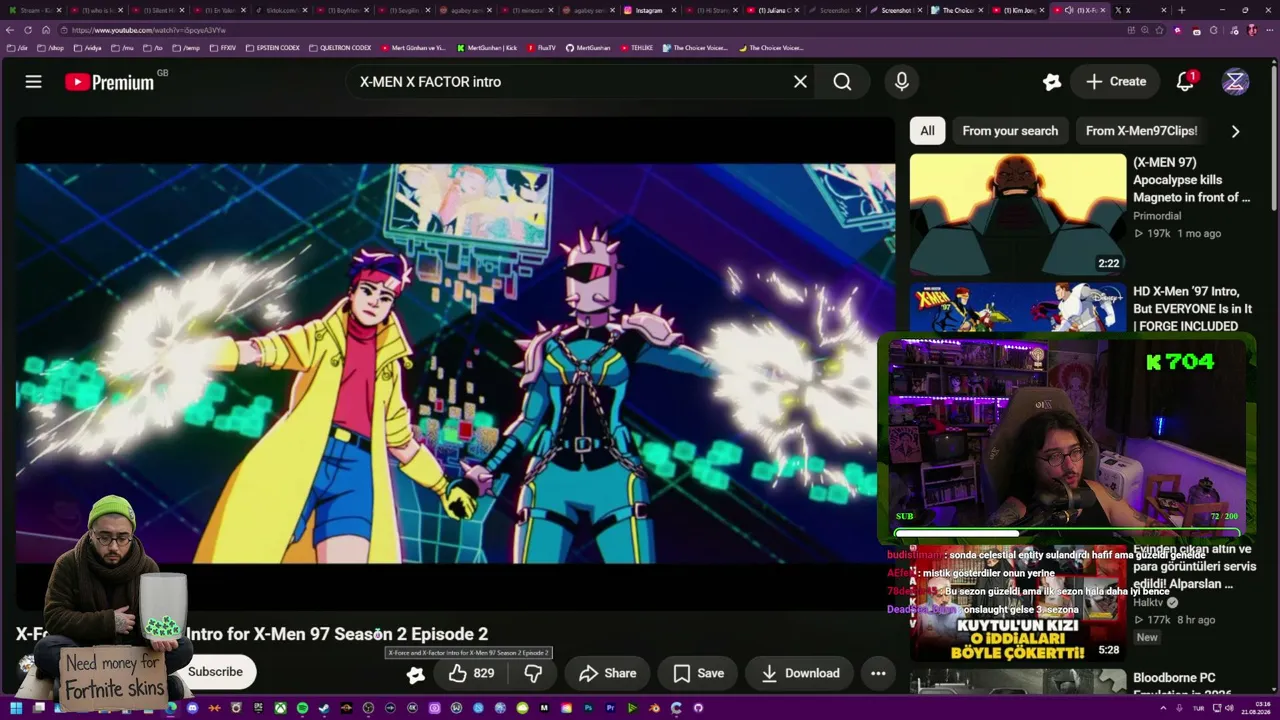
Task: Open the Apocalypse kills Magneto video thumbnail
Action: point(1018,214)
